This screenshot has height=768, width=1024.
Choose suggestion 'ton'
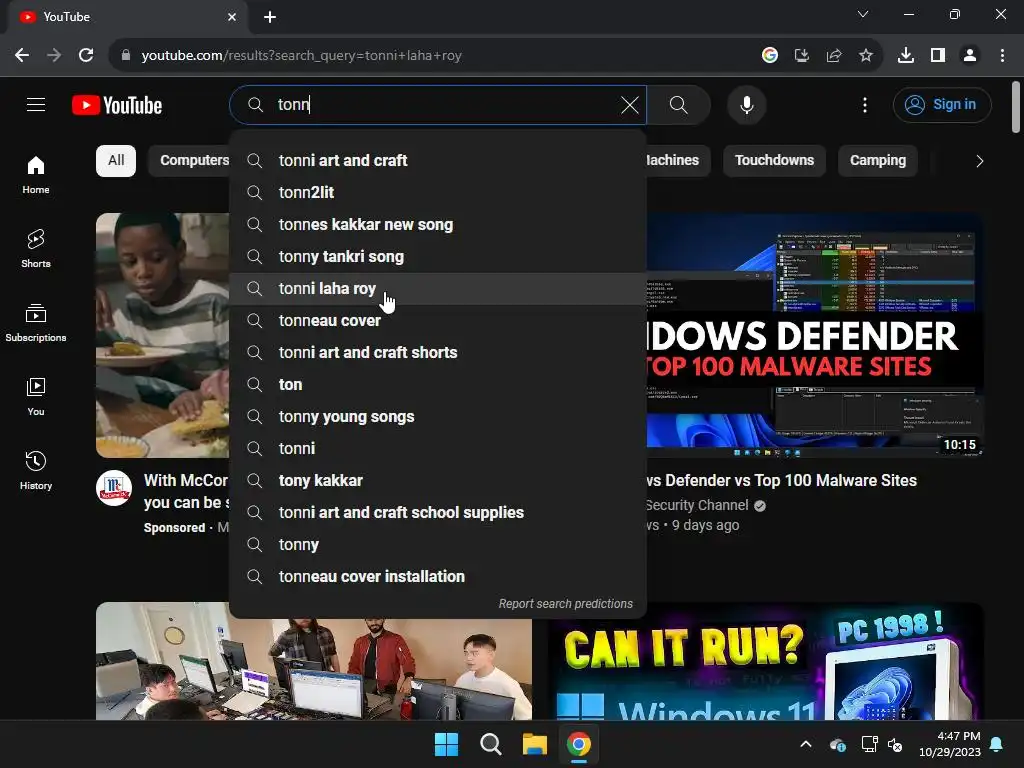tap(438, 384)
